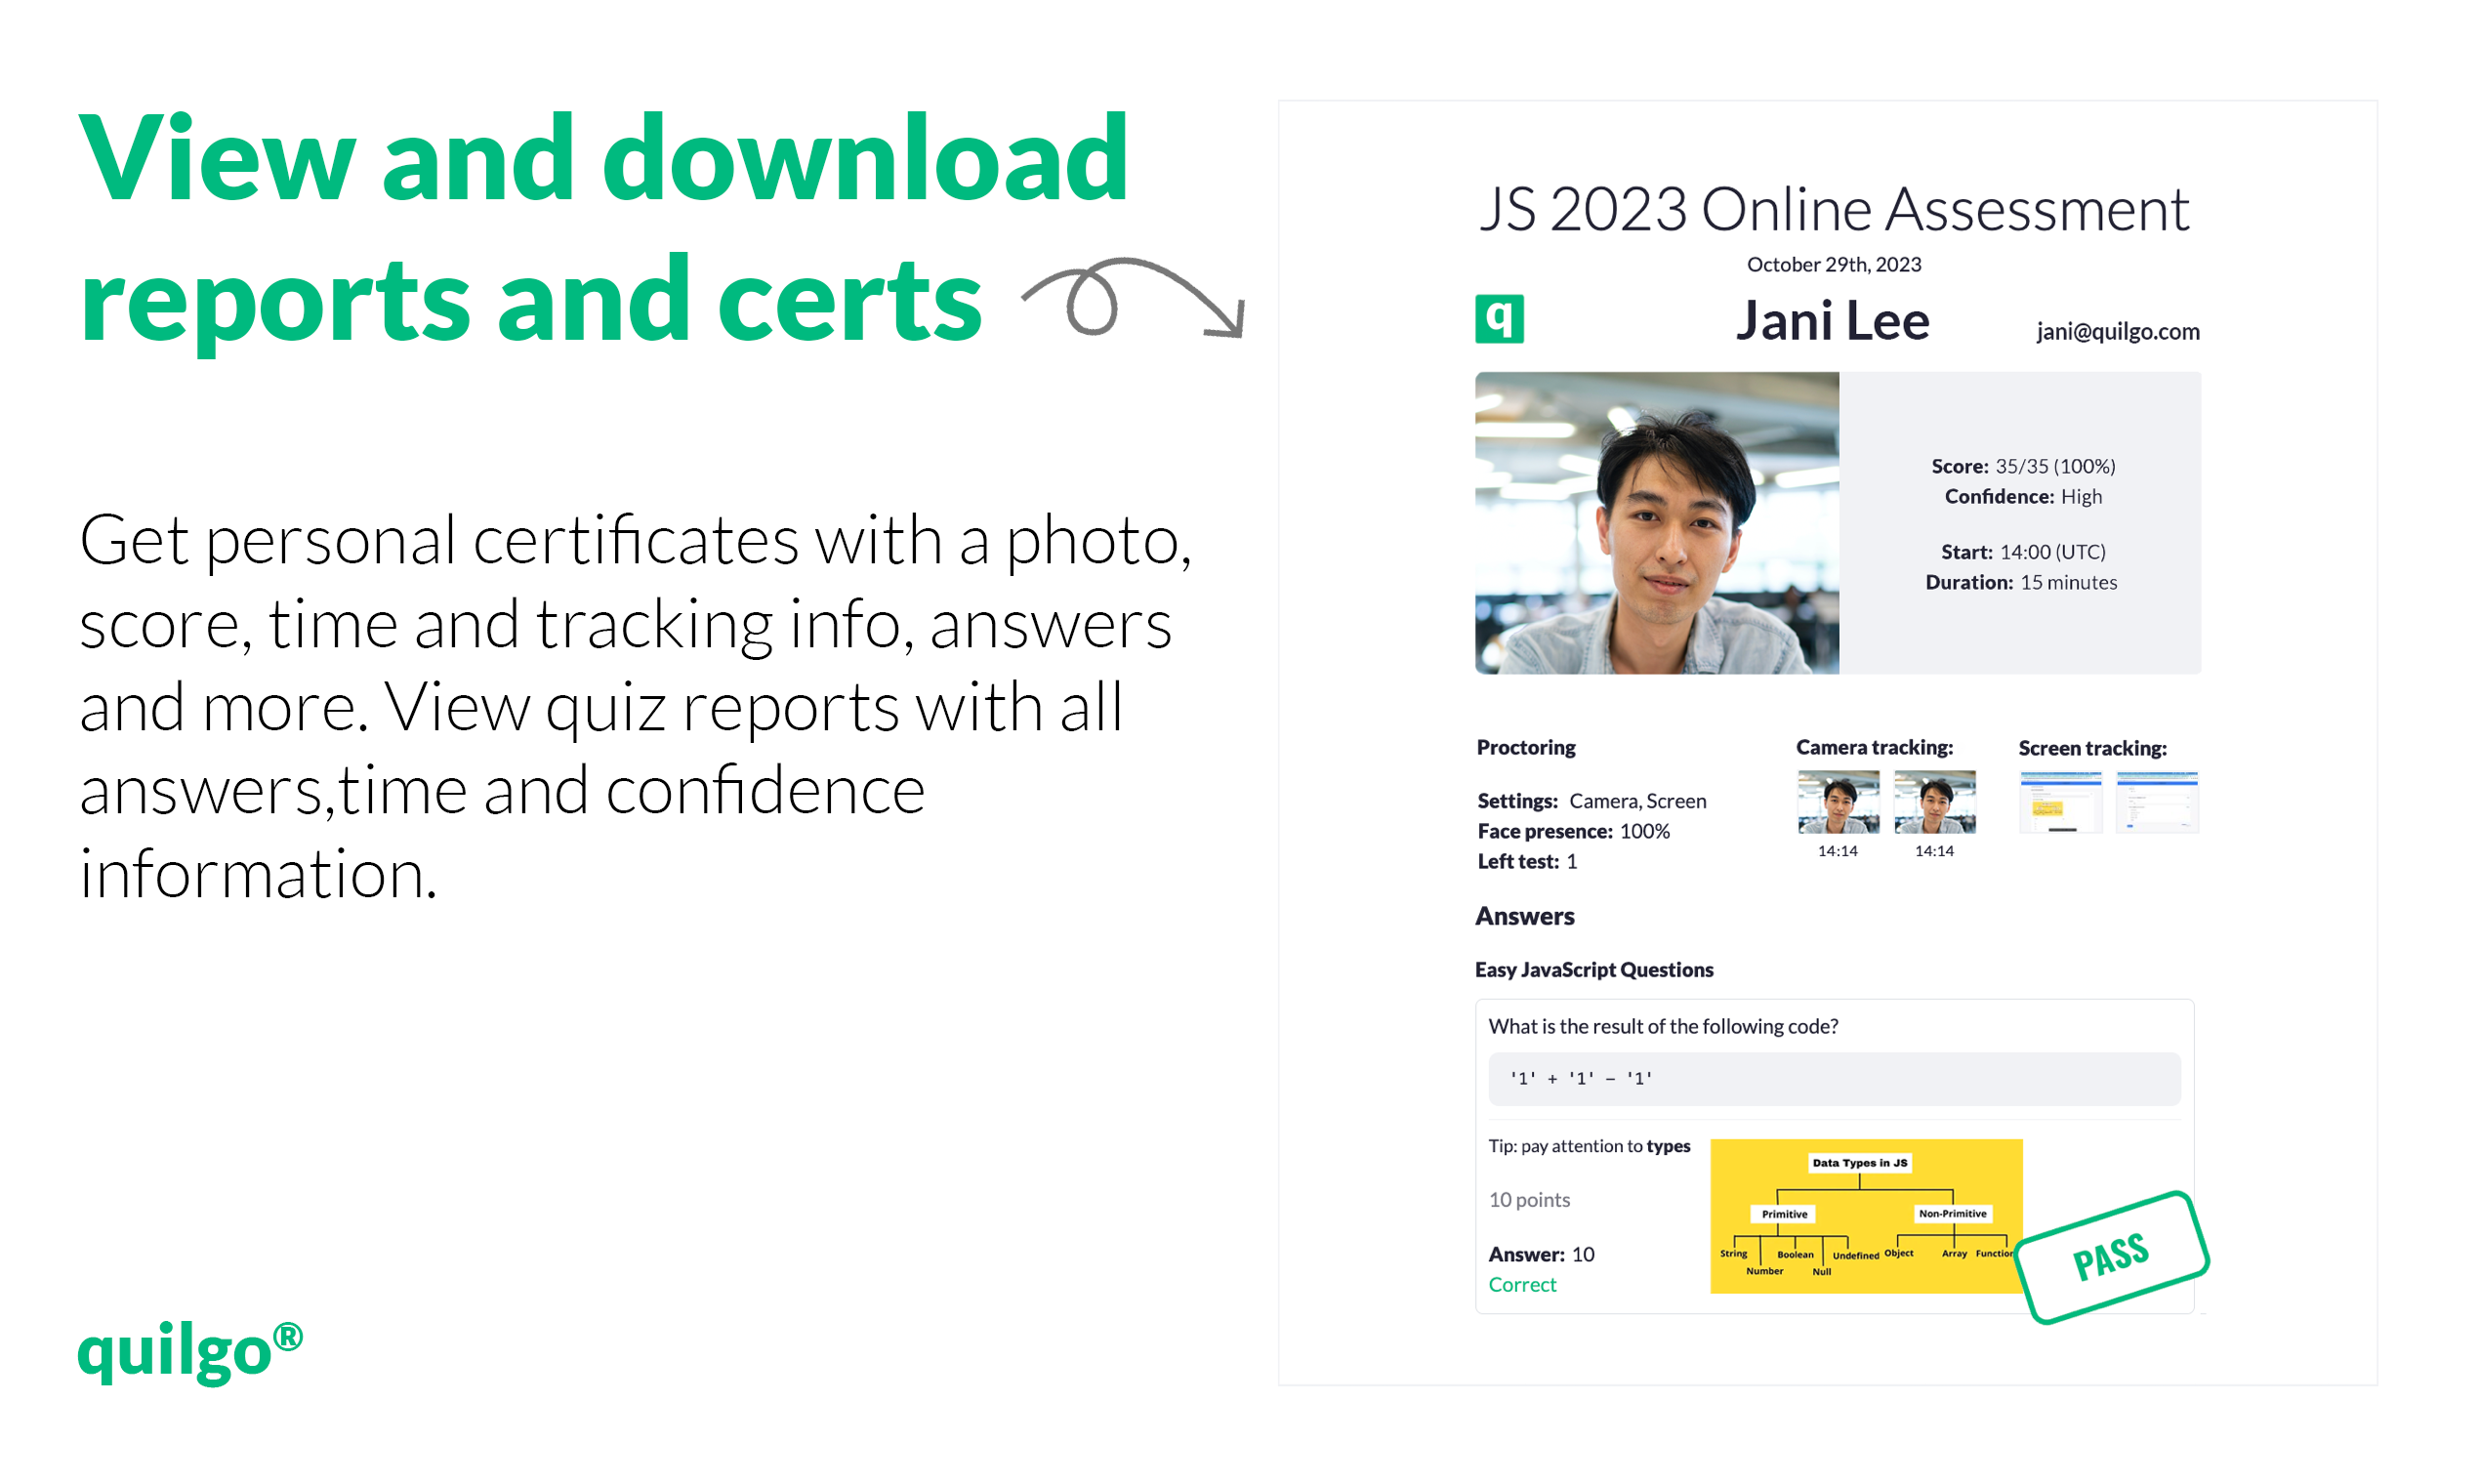This screenshot has height=1484, width=2480.
Task: Open the second camera tracking thumbnail
Action: click(1934, 801)
